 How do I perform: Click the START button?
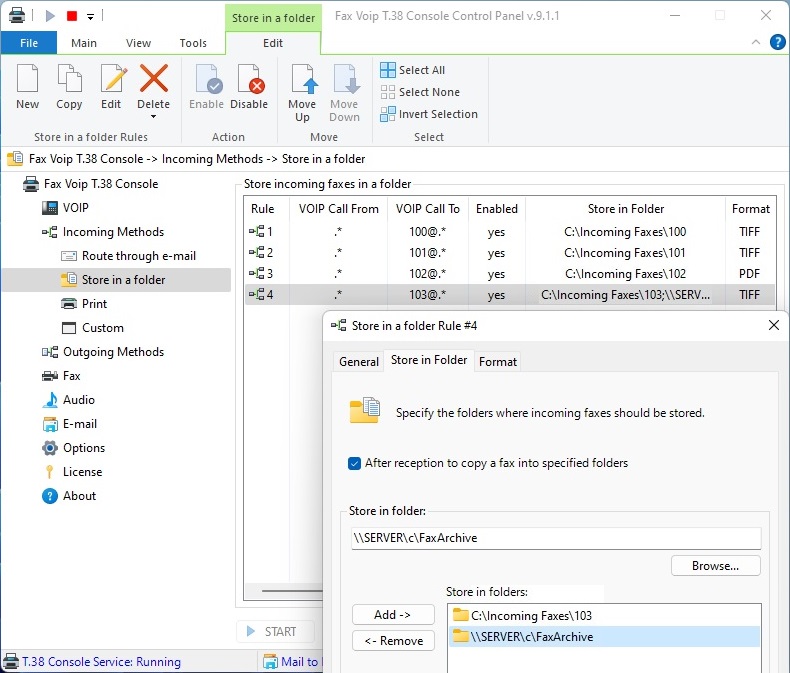pos(275,632)
